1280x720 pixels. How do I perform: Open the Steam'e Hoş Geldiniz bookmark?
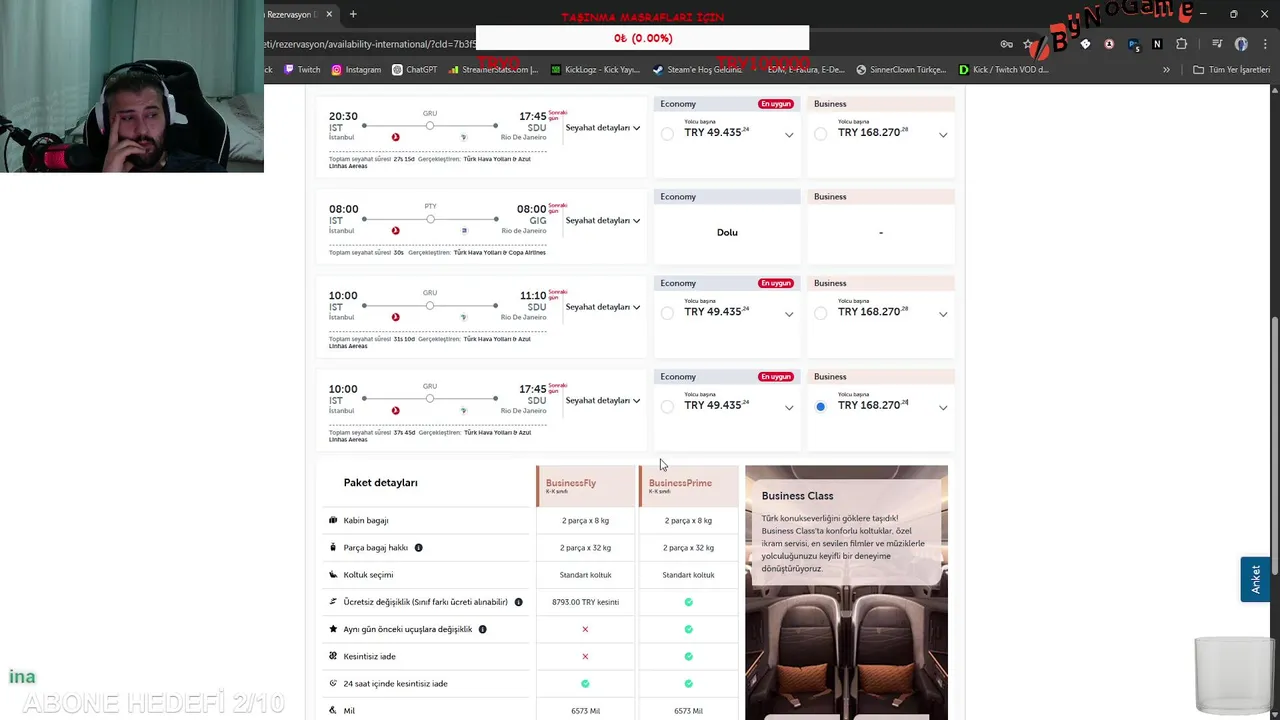pos(697,70)
